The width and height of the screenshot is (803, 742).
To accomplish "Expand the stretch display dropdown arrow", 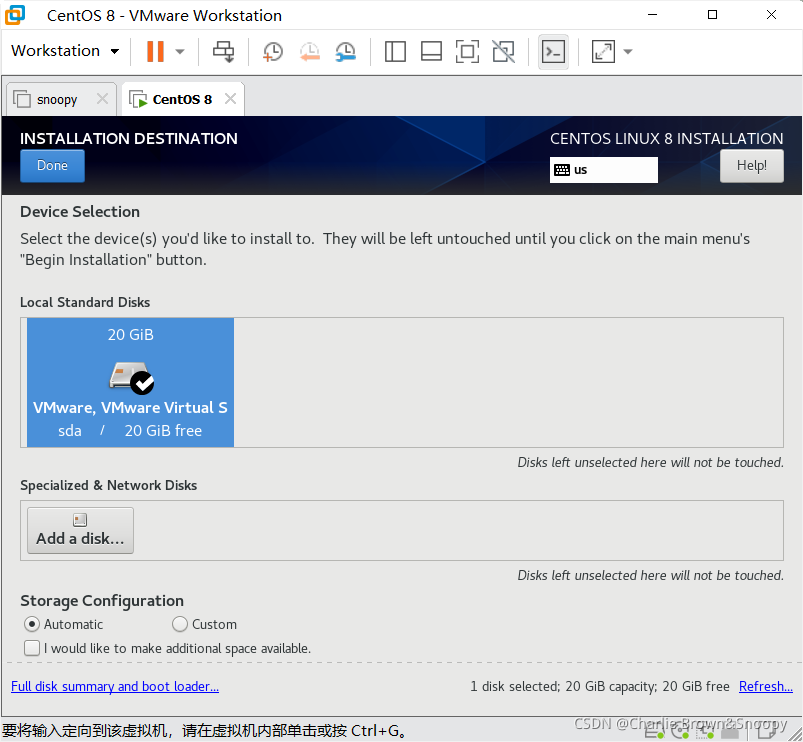I will 628,52.
